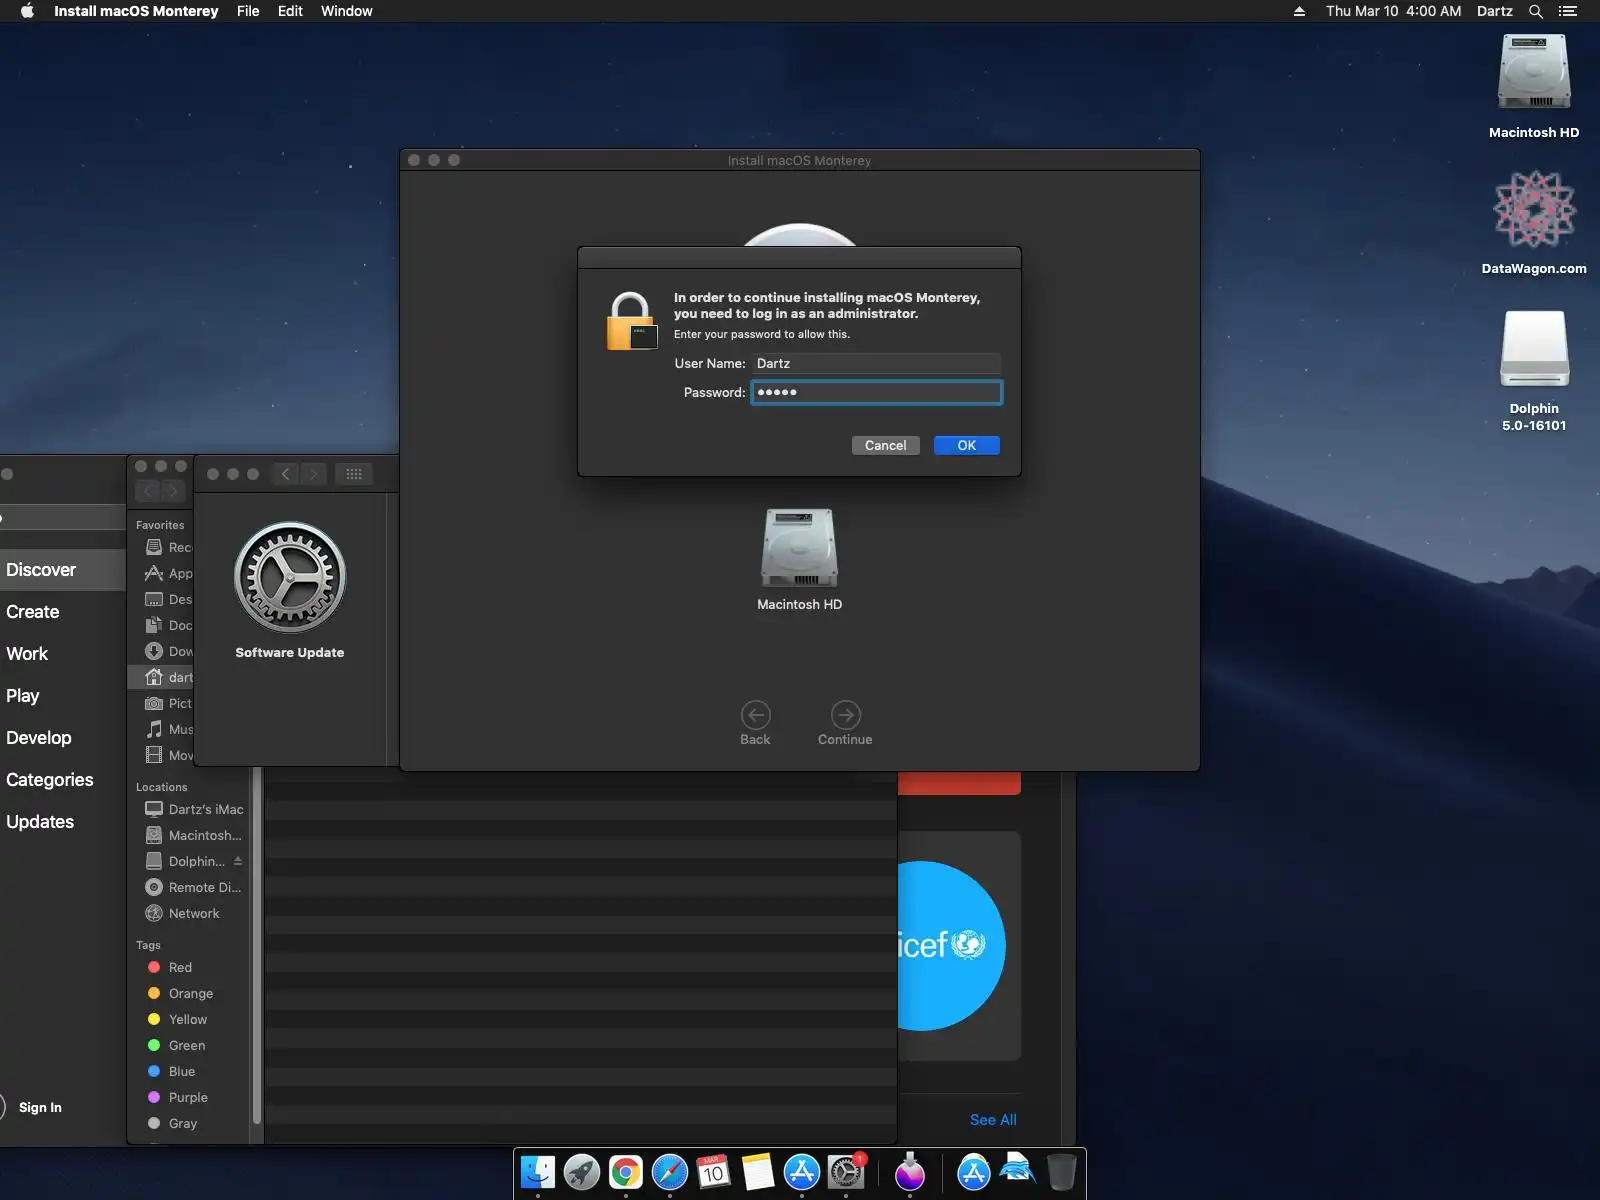Image resolution: width=1600 pixels, height=1200 pixels.
Task: Open the Dolphin file icon in dock
Action: click(1017, 1170)
